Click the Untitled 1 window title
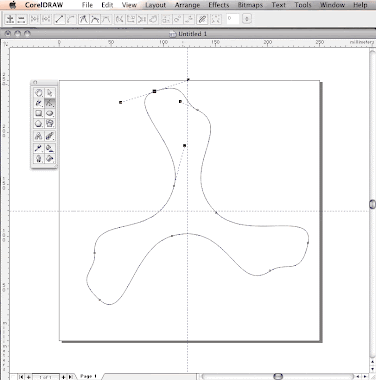Image resolution: width=376 pixels, height=380 pixels. pos(192,34)
